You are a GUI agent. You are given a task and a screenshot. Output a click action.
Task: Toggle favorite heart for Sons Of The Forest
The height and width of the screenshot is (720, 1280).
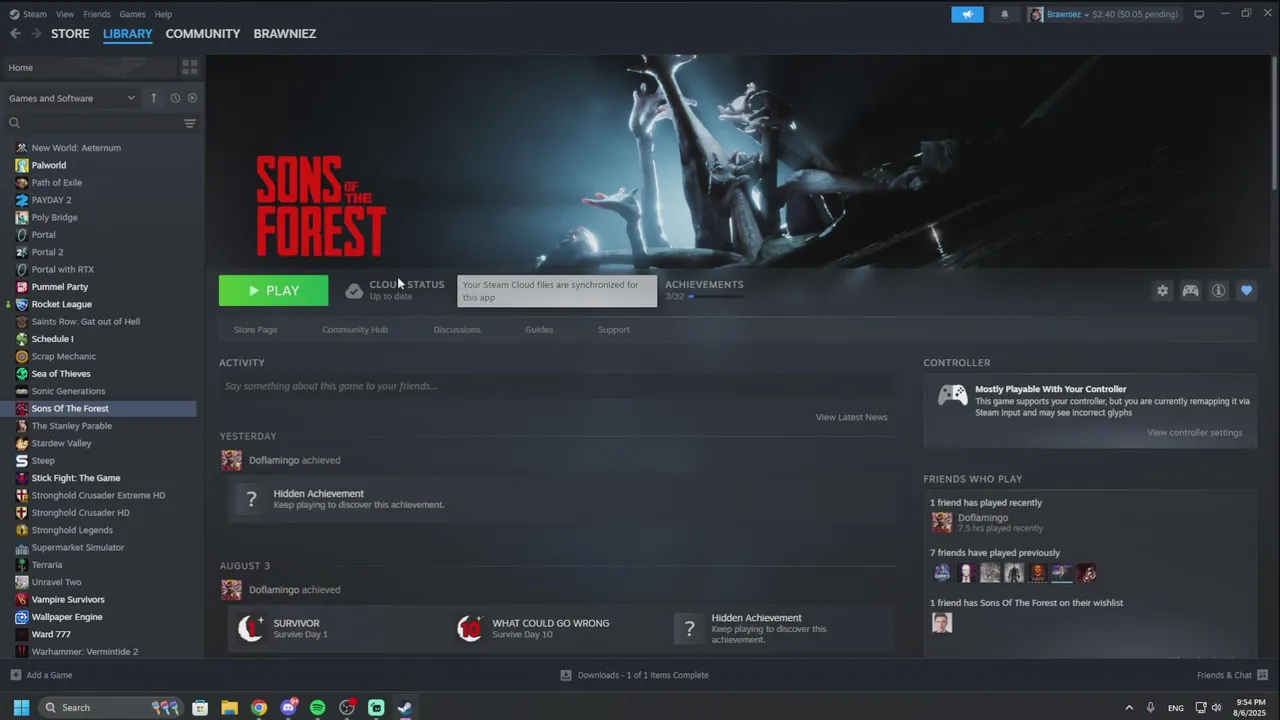pos(1246,290)
